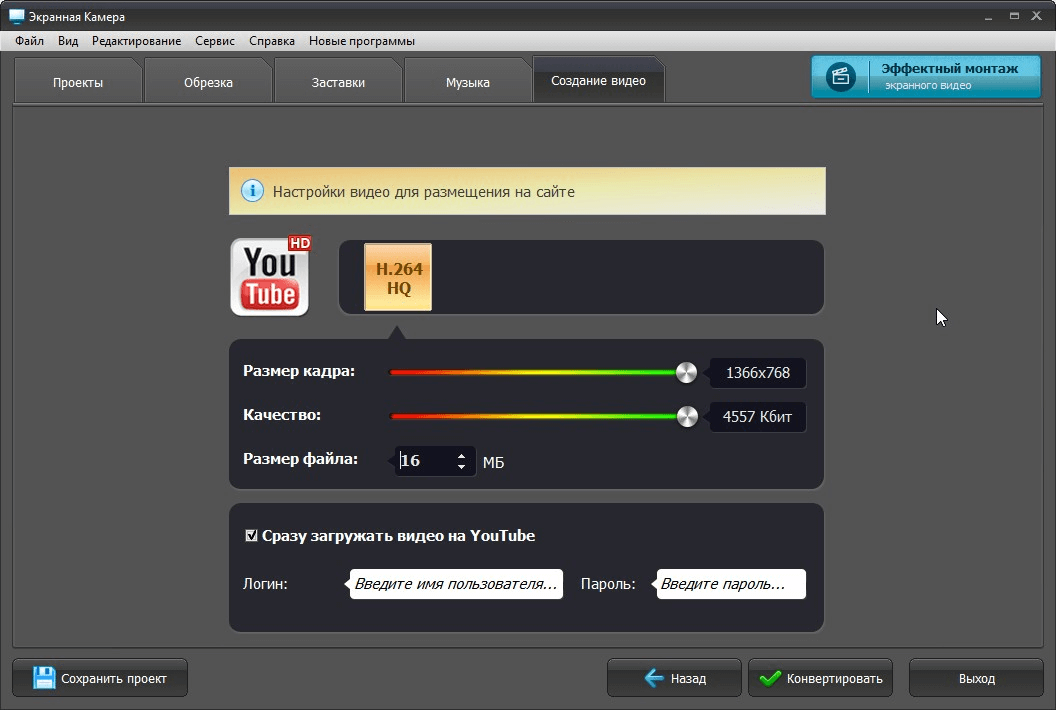
Task: Click the clapperboard icon in the promo banner
Action: point(840,77)
